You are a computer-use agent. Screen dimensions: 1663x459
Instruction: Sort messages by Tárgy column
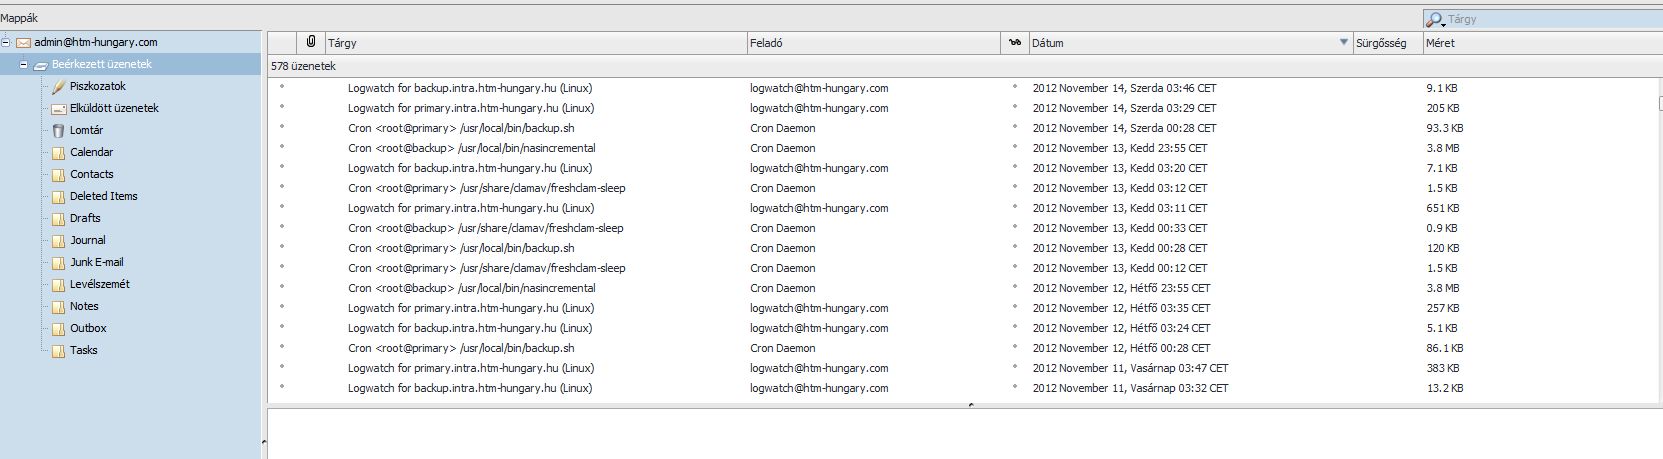coord(535,43)
